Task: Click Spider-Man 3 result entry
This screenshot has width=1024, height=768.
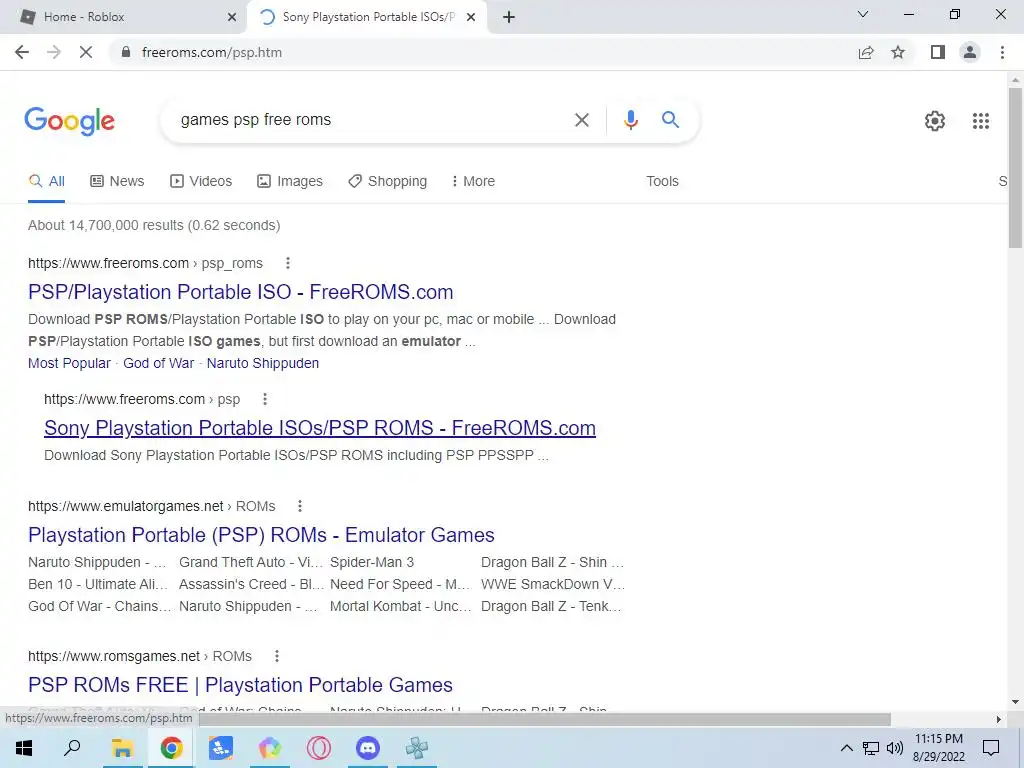Action: pyautogui.click(x=372, y=562)
